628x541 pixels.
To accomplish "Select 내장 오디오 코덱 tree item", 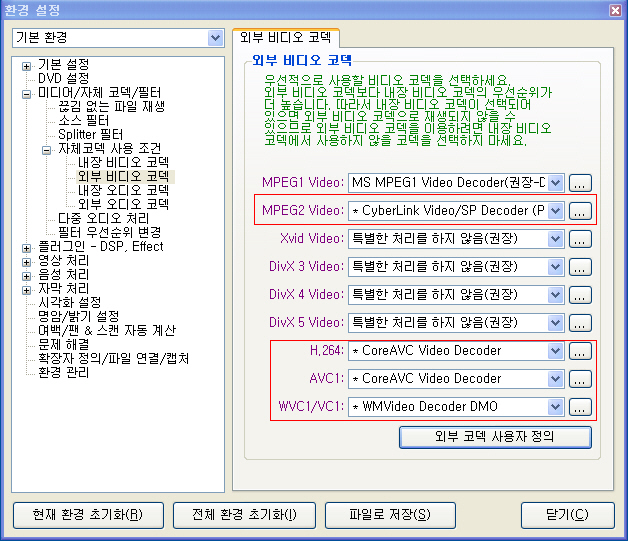I will pyautogui.click(x=123, y=190).
